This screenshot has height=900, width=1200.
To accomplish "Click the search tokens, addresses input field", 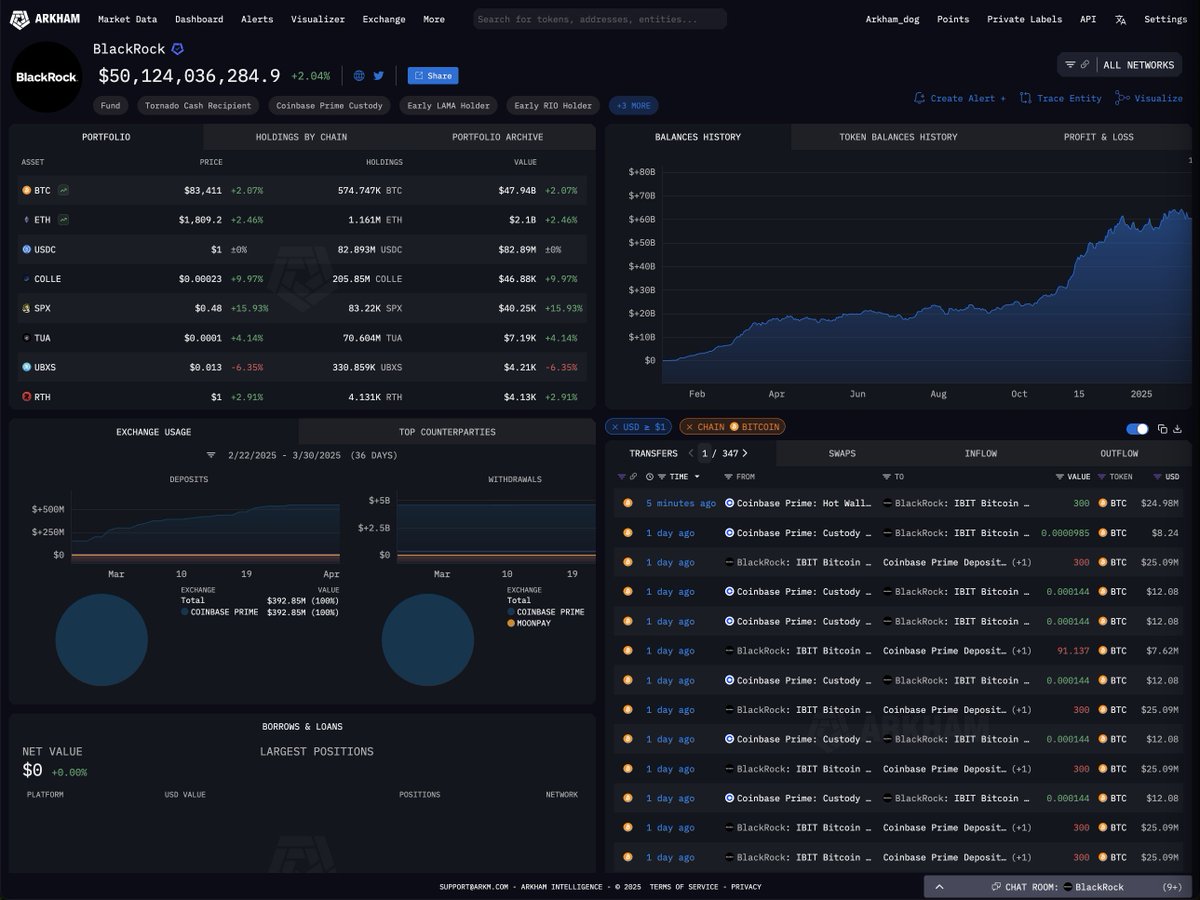I will [600, 19].
